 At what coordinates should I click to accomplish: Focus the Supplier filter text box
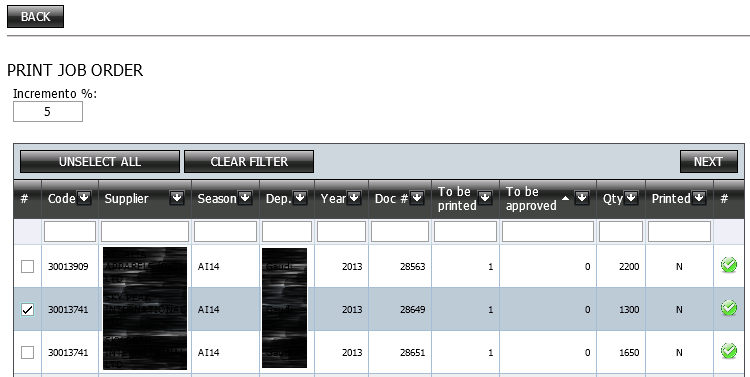145,232
